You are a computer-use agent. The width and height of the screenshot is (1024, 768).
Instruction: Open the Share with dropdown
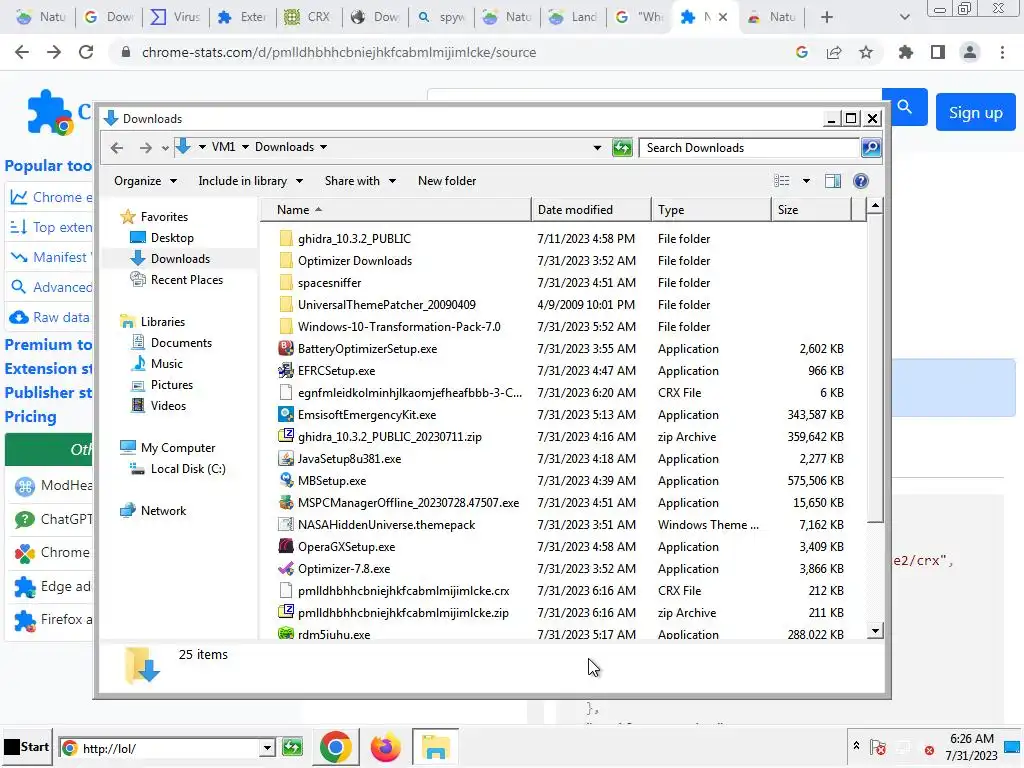point(360,181)
